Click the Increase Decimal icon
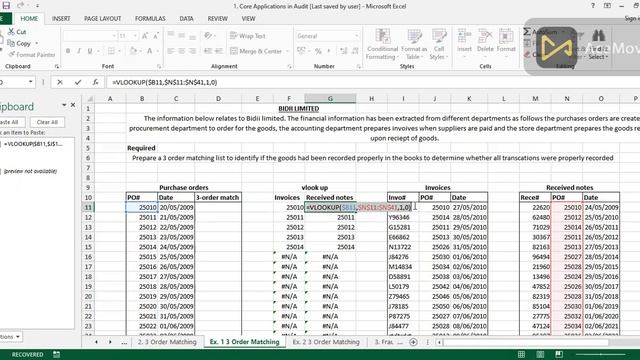This screenshot has width=640, height=360. 344,51
